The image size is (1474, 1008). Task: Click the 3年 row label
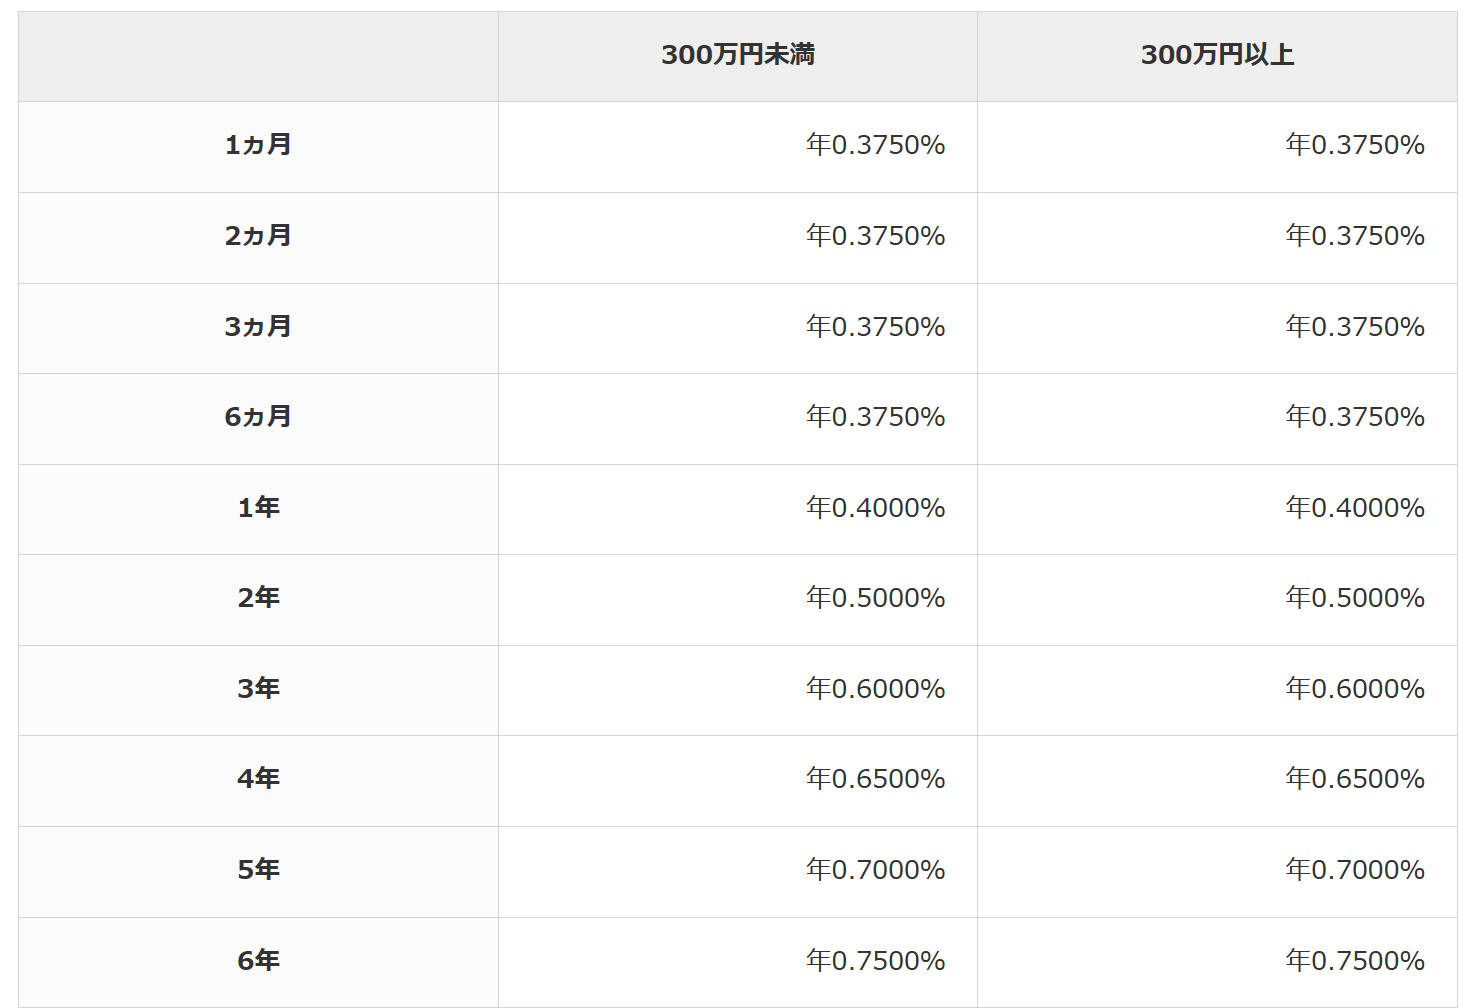pos(258,689)
